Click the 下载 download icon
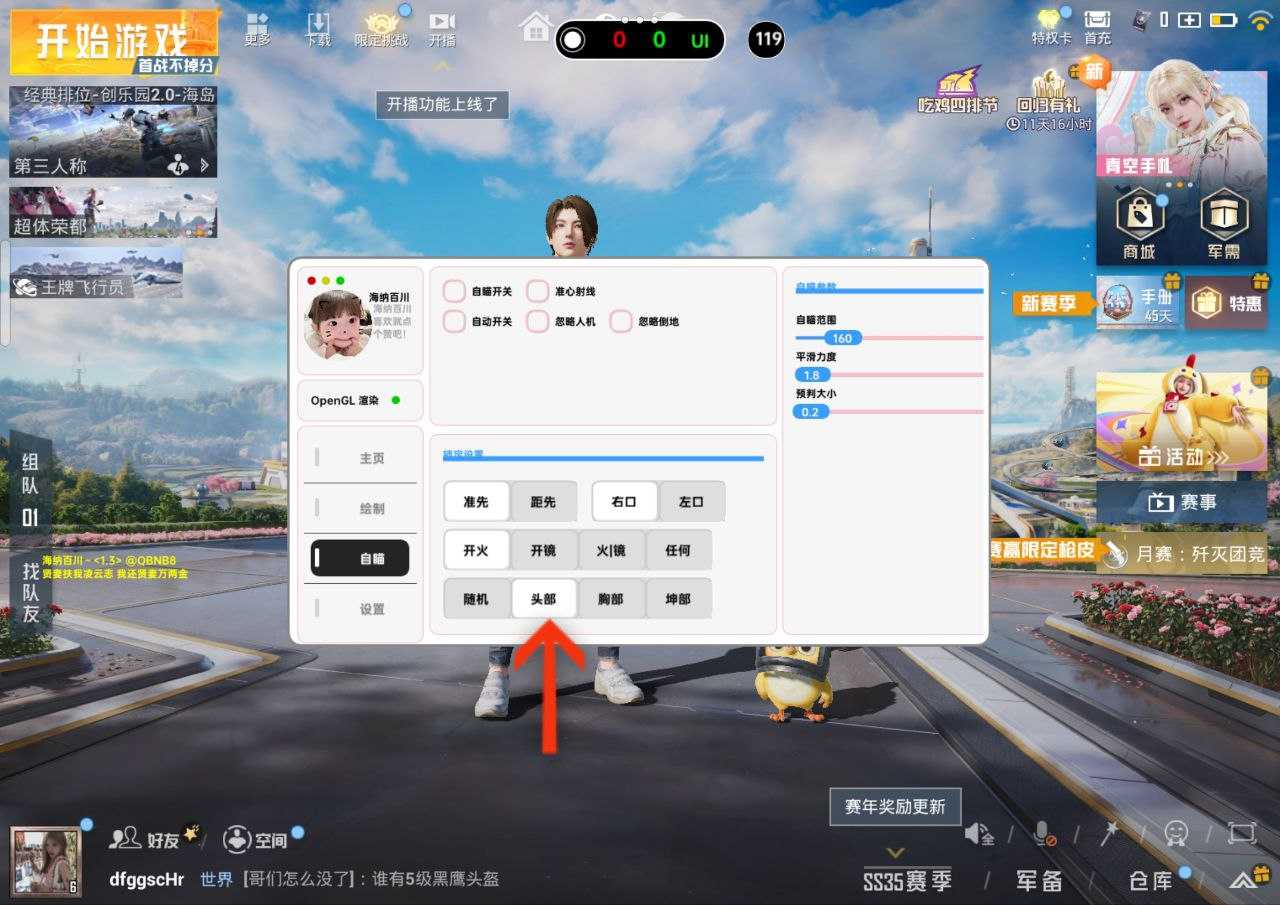Image resolution: width=1280 pixels, height=905 pixels. pyautogui.click(x=318, y=28)
